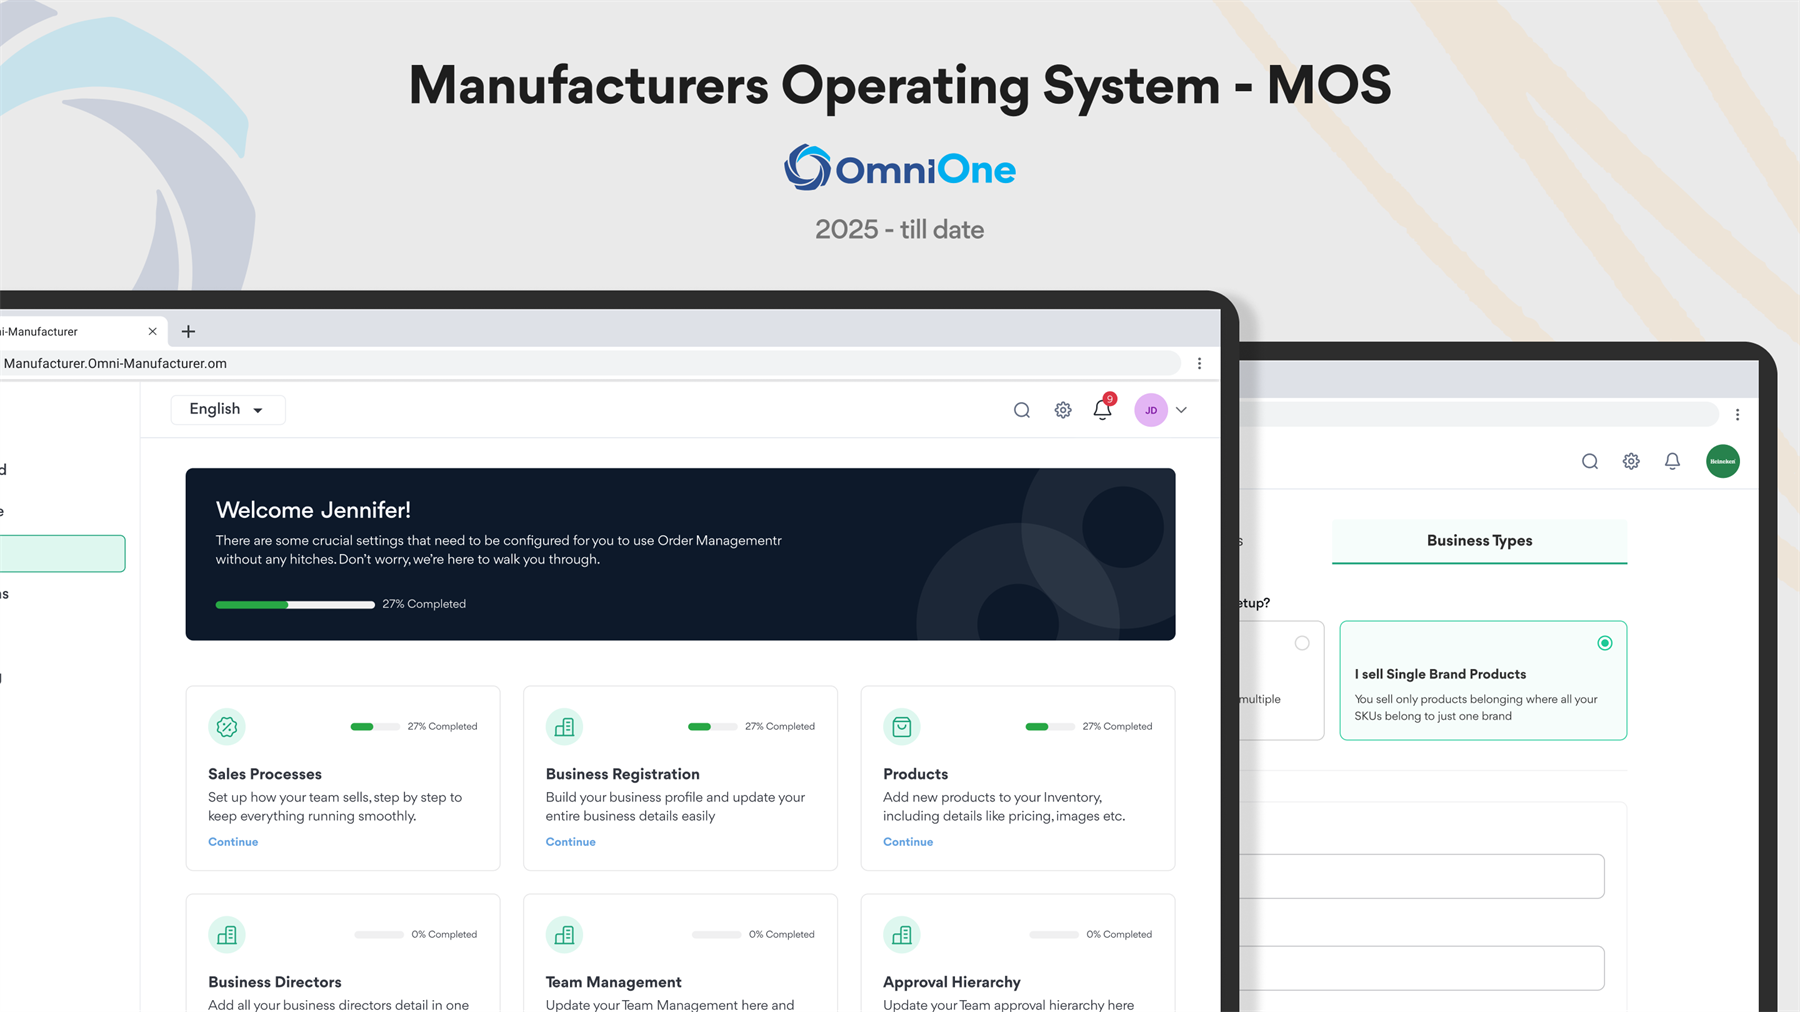Open the search icon in Omni-Manufacturer header
The width and height of the screenshot is (1800, 1012).
pyautogui.click(x=1021, y=410)
